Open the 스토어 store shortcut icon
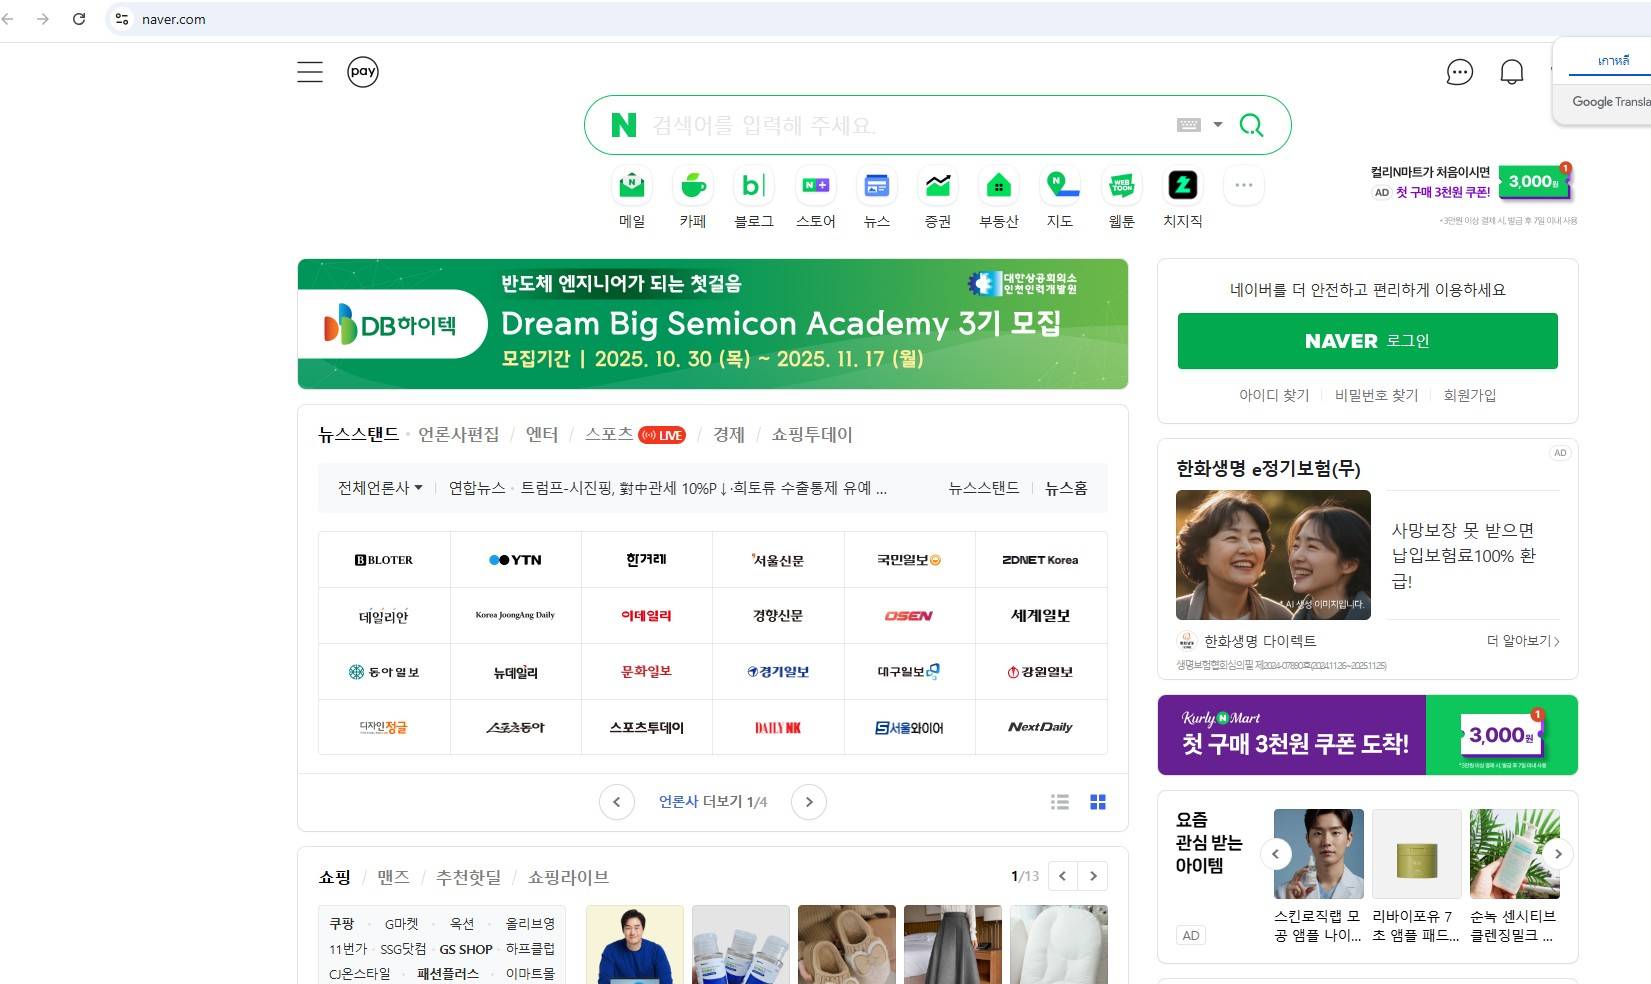Image resolution: width=1651 pixels, height=984 pixels. point(816,185)
